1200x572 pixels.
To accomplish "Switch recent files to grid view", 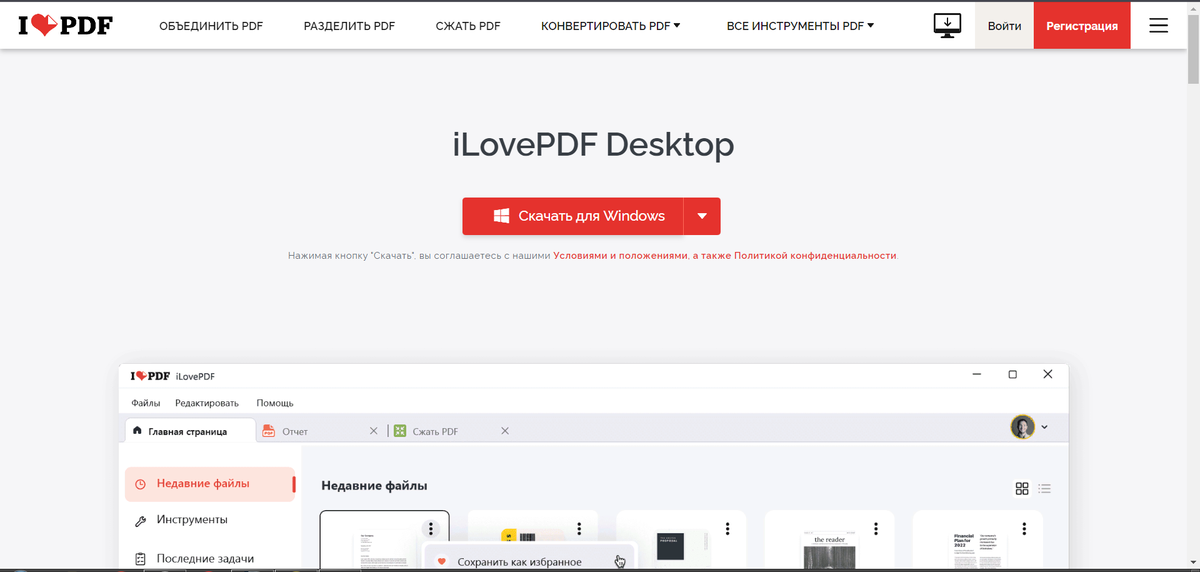I will tap(1022, 489).
